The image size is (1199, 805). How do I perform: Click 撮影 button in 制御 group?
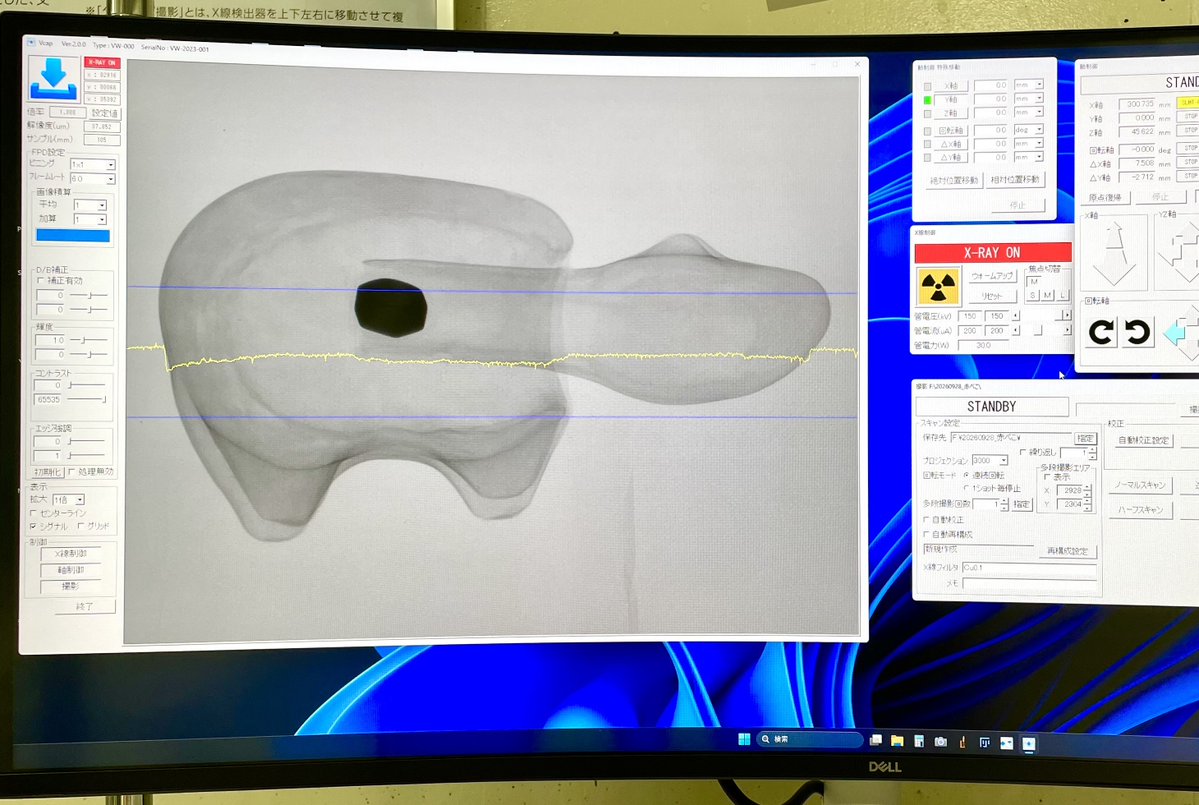[x=70, y=586]
